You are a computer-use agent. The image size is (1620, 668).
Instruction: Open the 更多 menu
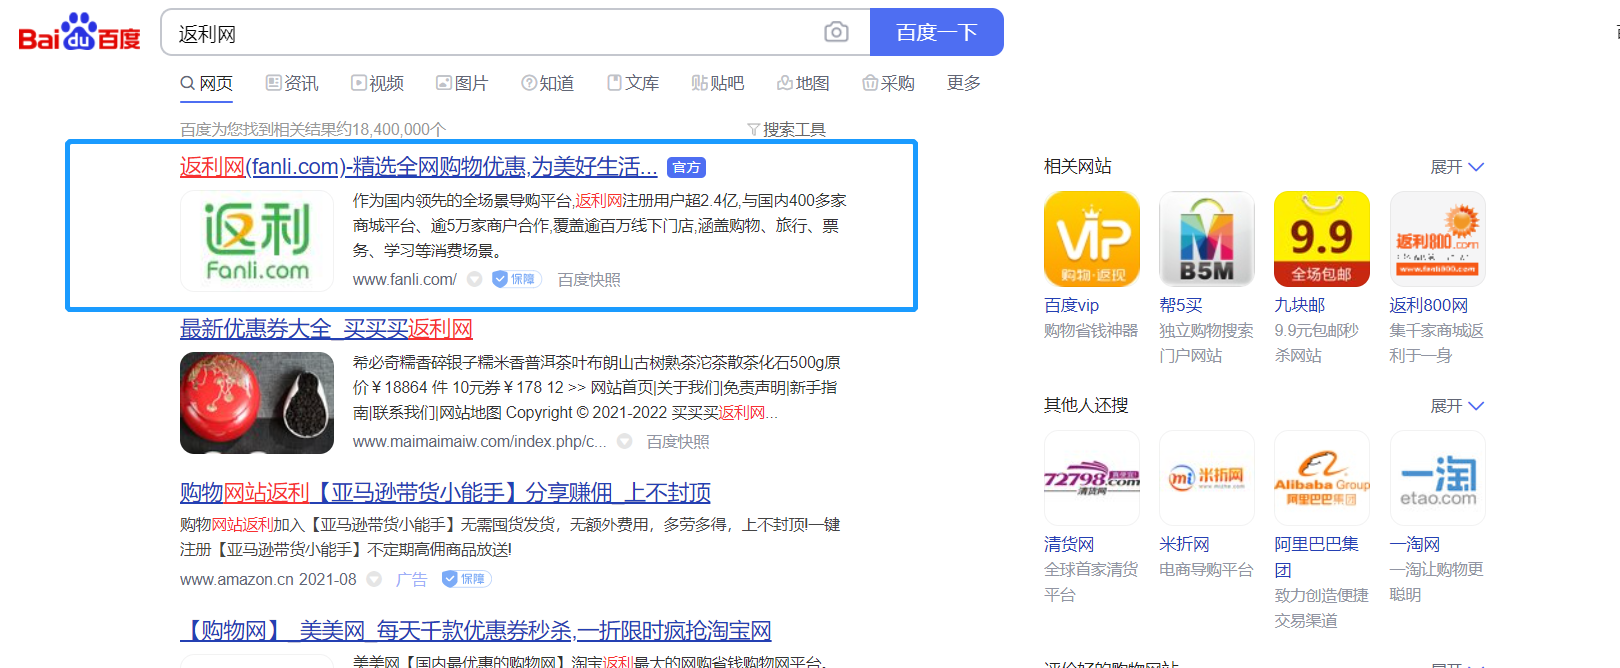coord(964,83)
